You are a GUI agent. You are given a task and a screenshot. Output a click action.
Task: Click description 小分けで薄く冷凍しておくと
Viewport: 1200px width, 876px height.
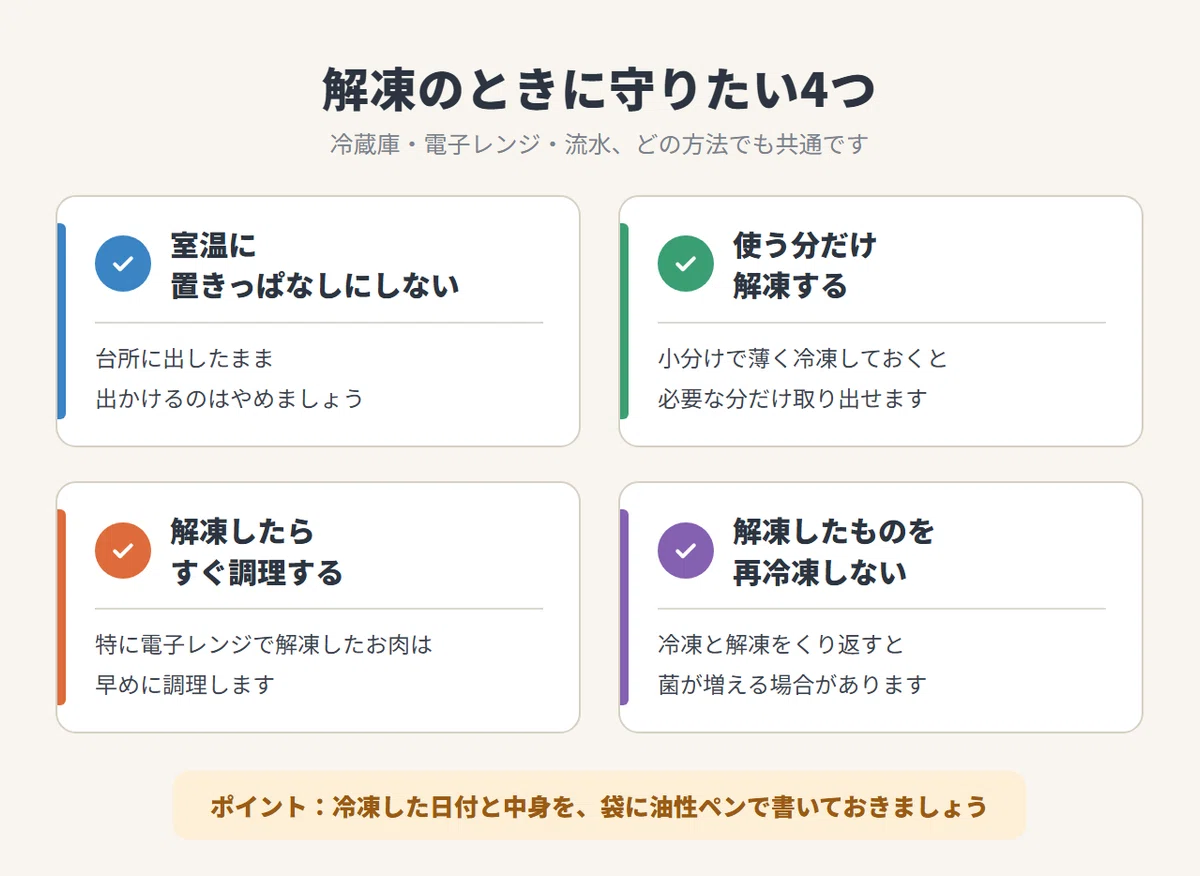(802, 358)
